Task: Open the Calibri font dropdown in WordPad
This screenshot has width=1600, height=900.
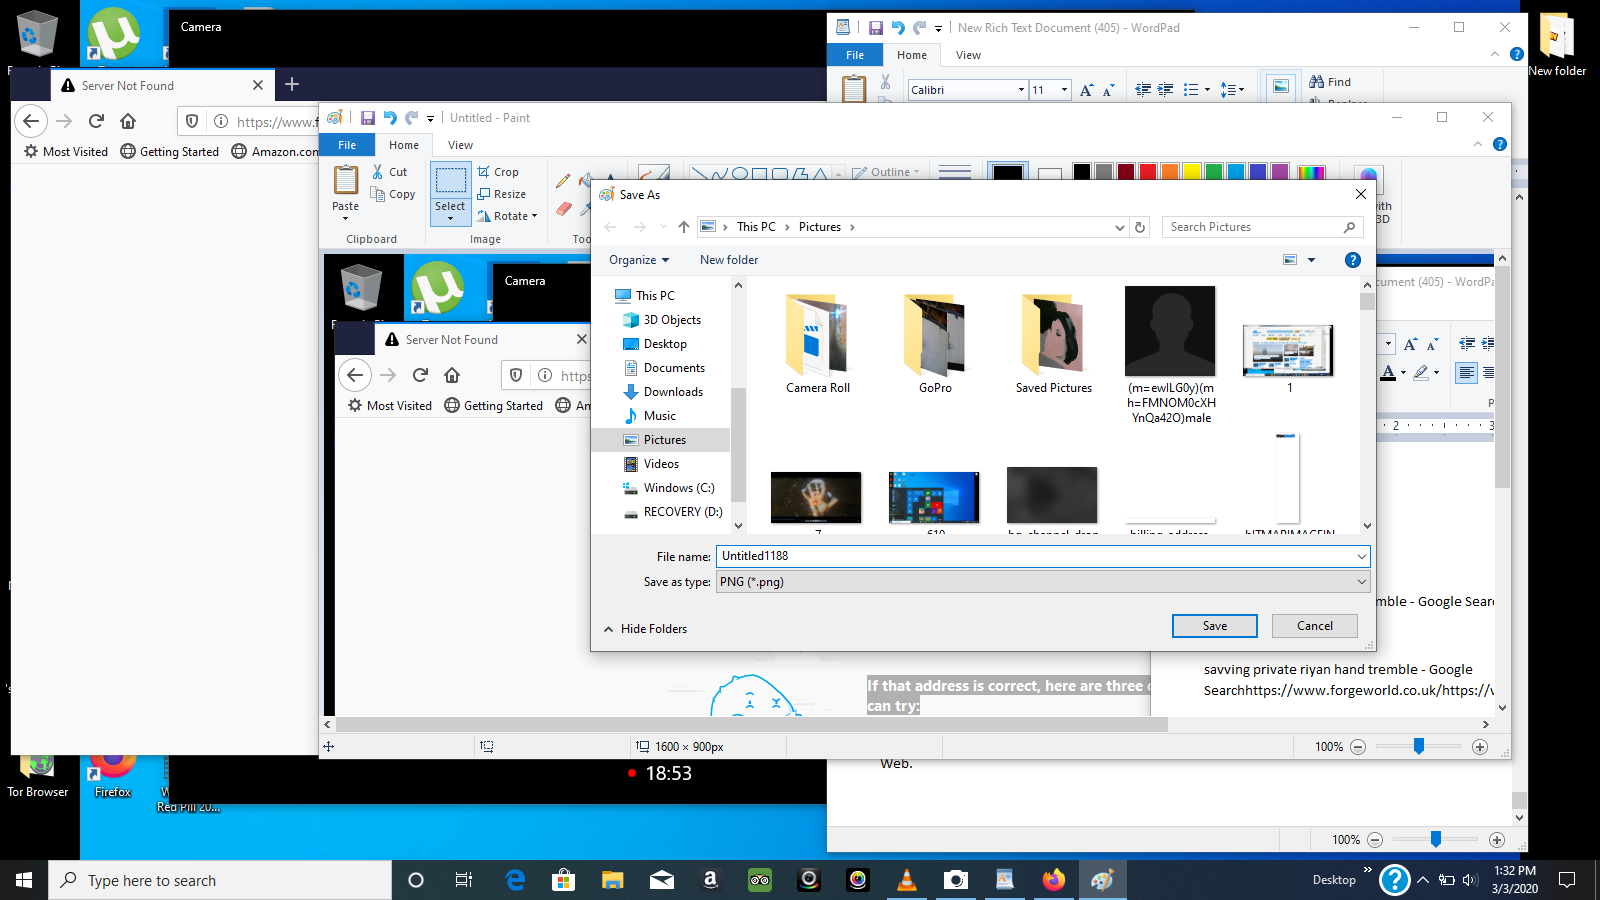Action: coord(1021,90)
